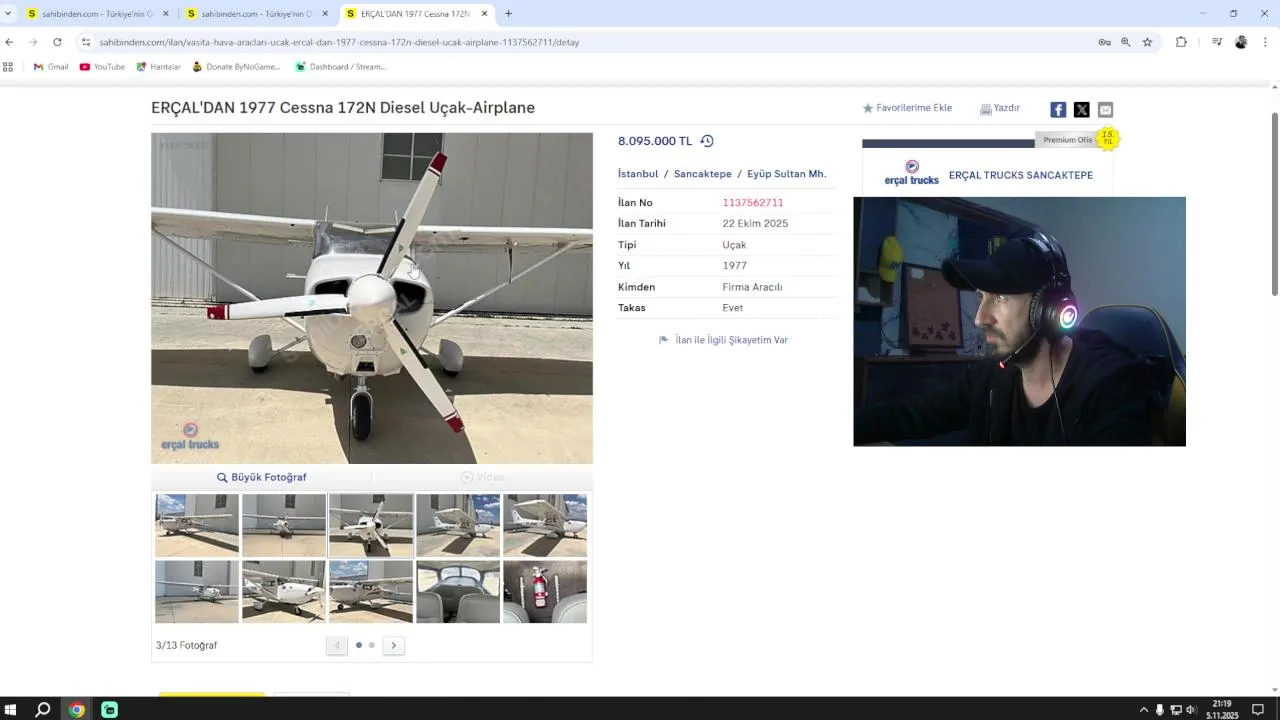Select first thumbnail in bottom row
This screenshot has height=720, width=1280.
[197, 592]
